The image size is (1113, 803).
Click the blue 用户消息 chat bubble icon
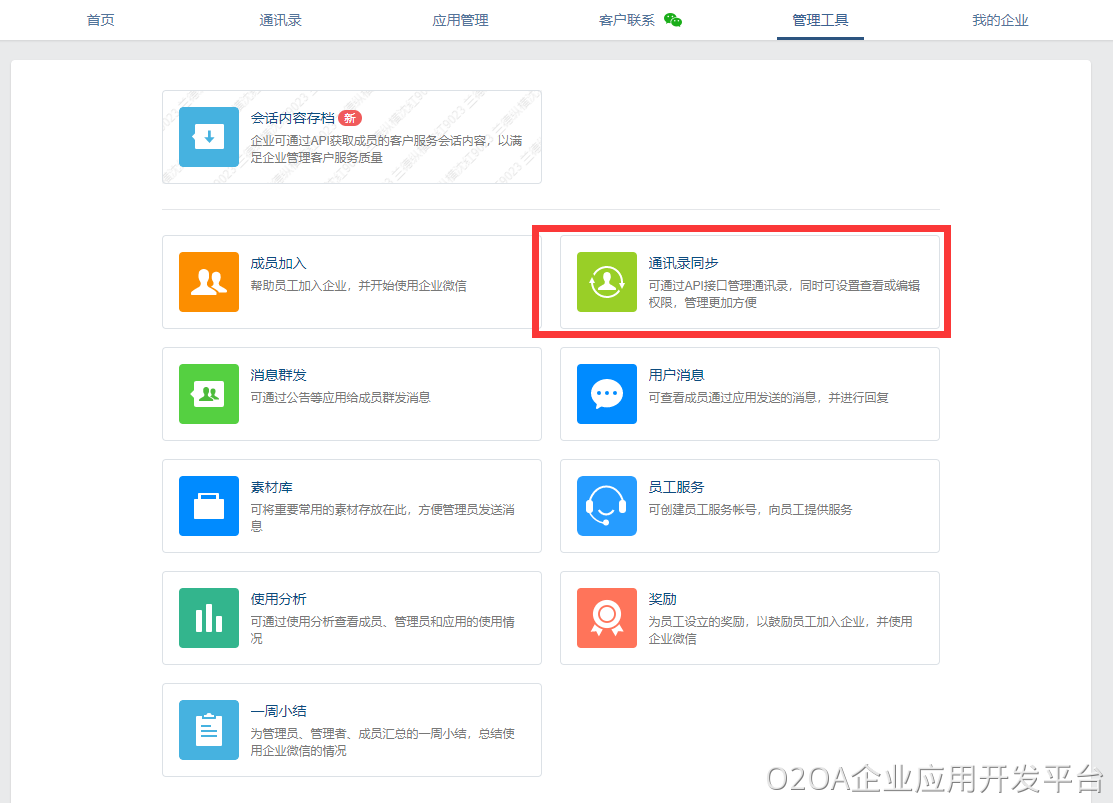click(x=606, y=394)
